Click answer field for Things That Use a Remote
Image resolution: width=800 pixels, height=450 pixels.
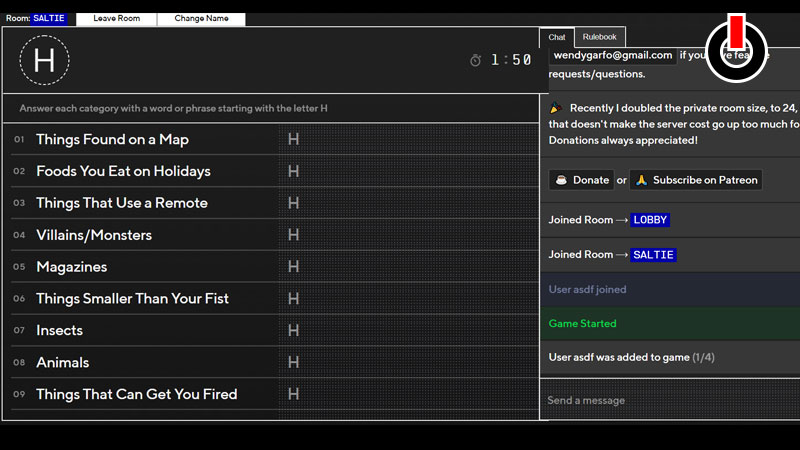click(x=408, y=203)
